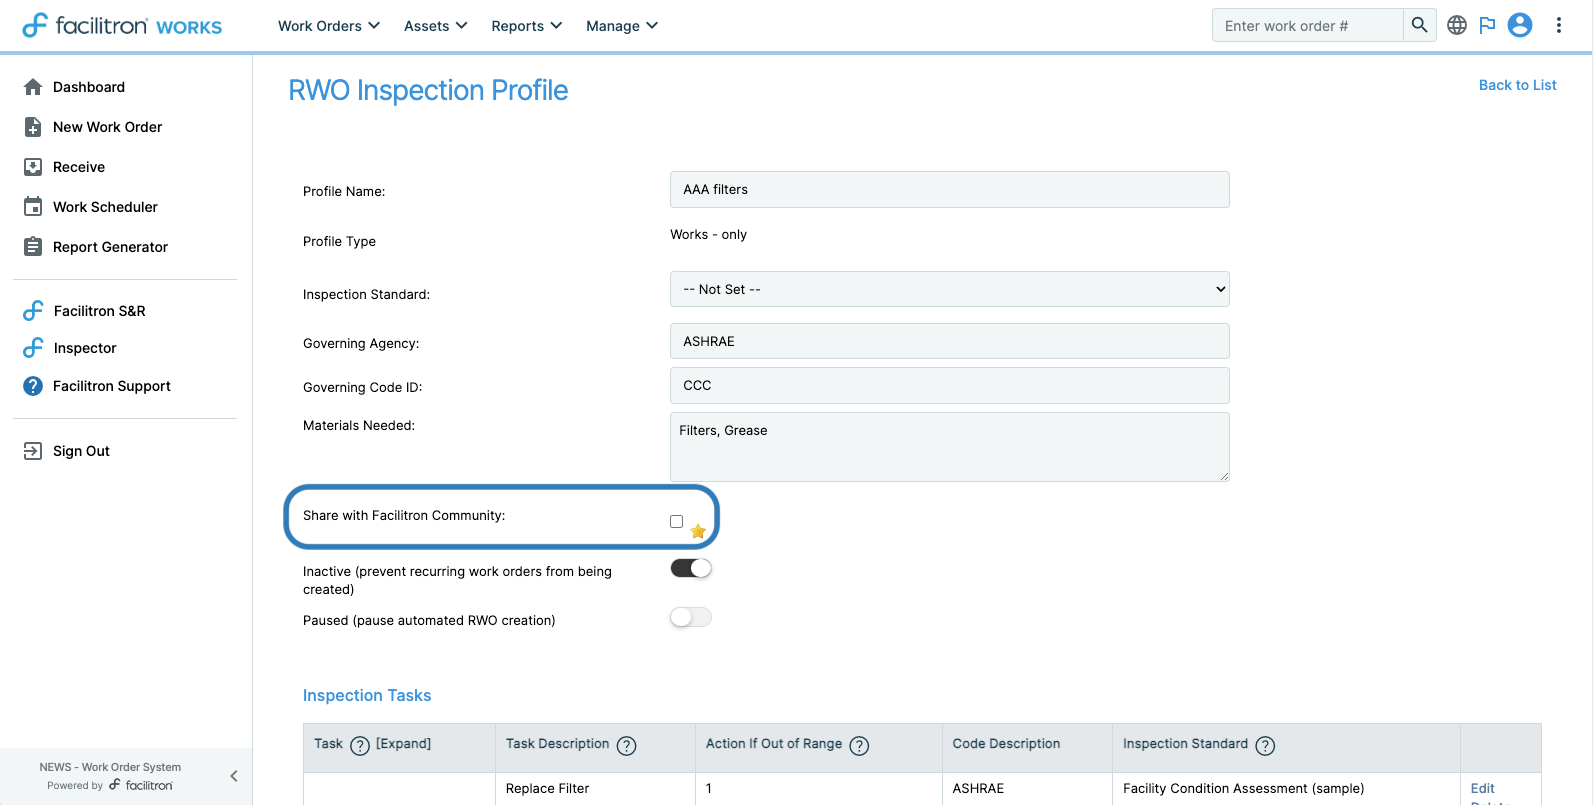Click the Code Description column header
The image size is (1594, 805).
[1006, 744]
